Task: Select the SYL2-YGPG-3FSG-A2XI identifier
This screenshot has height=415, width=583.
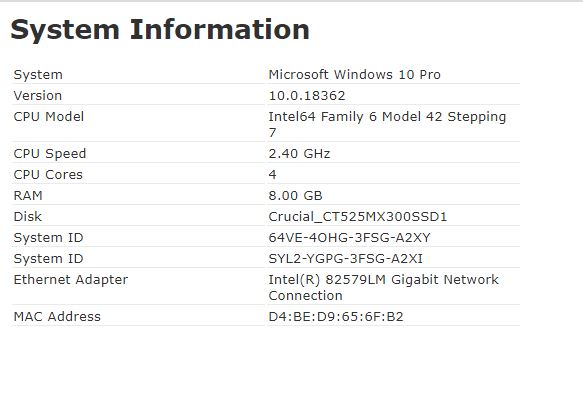Action: click(x=346, y=258)
